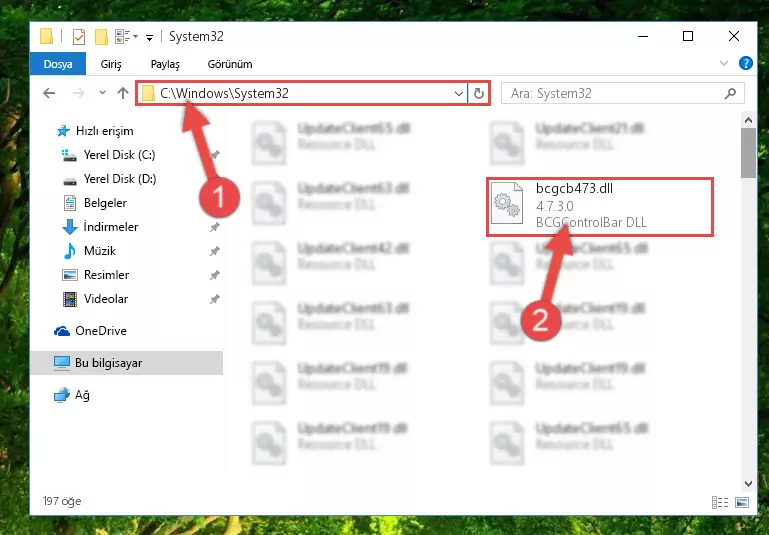Expand the address bar history dropdown
769x535 pixels.
[x=459, y=93]
